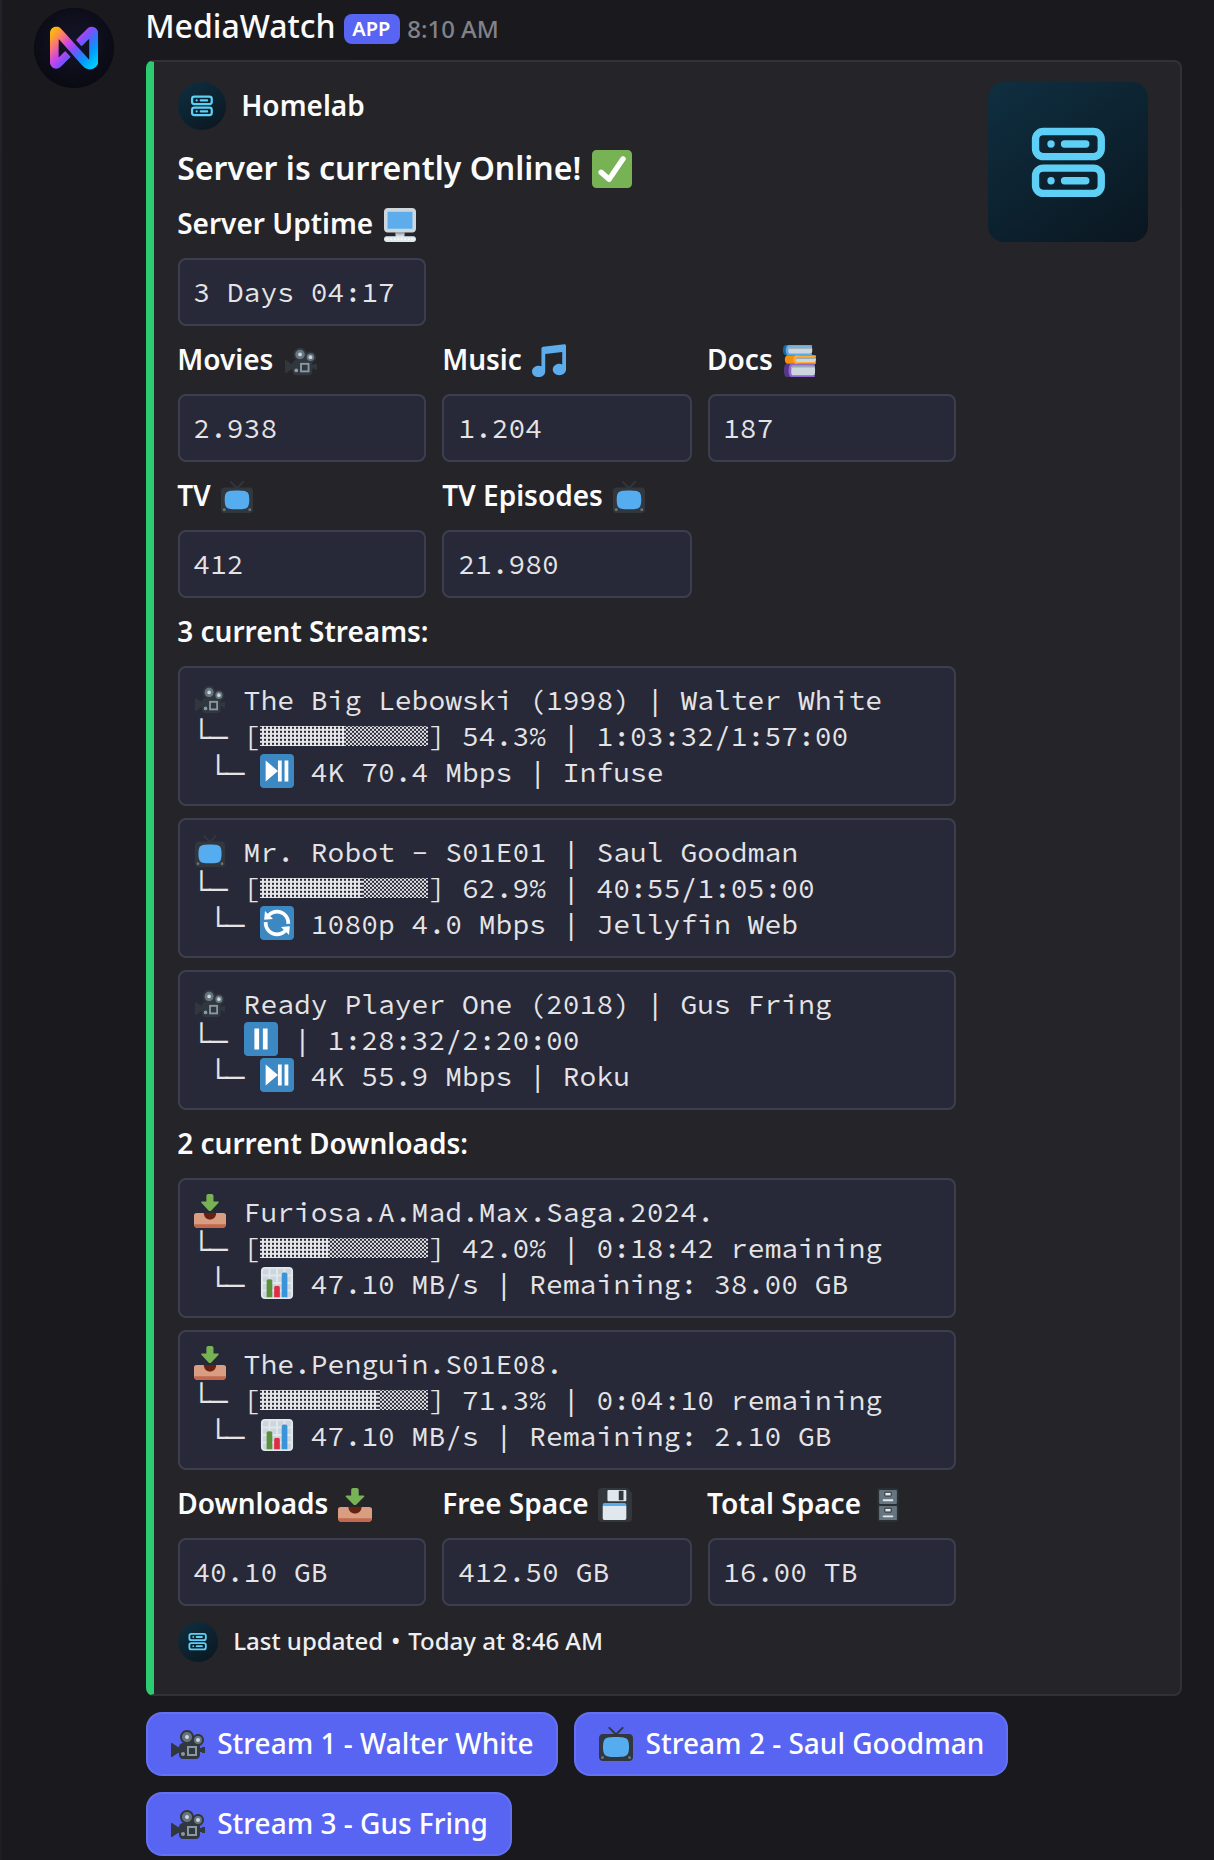Select the Ready Player One (2018) title text
The width and height of the screenshot is (1214, 1860).
point(436,1005)
